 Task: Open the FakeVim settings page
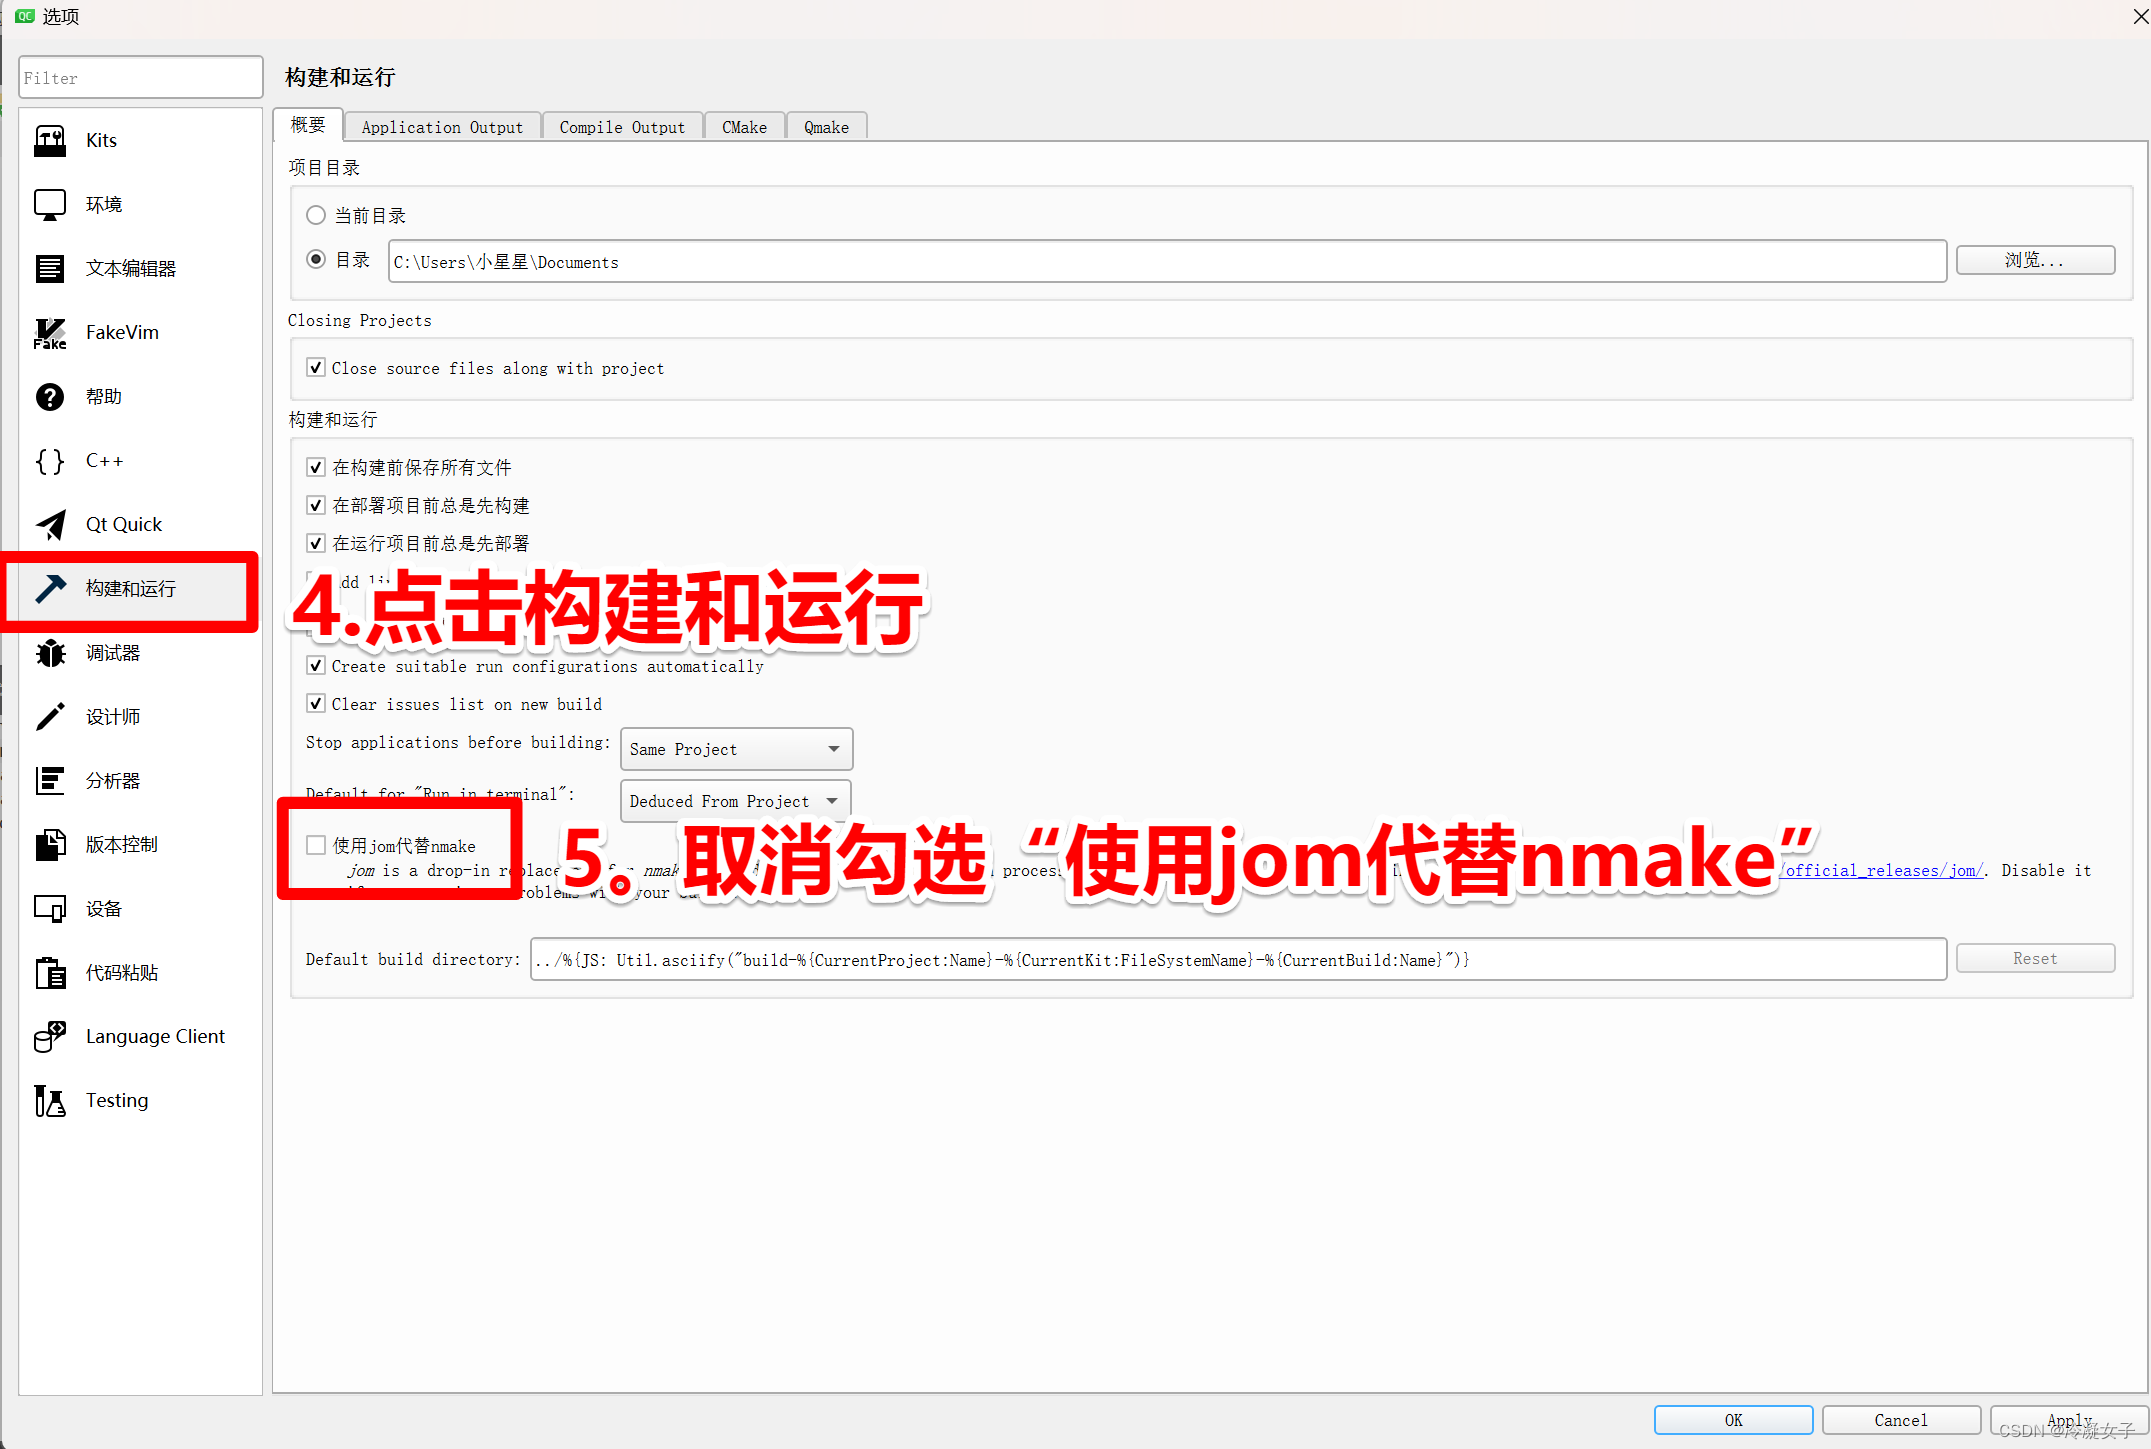click(x=122, y=332)
